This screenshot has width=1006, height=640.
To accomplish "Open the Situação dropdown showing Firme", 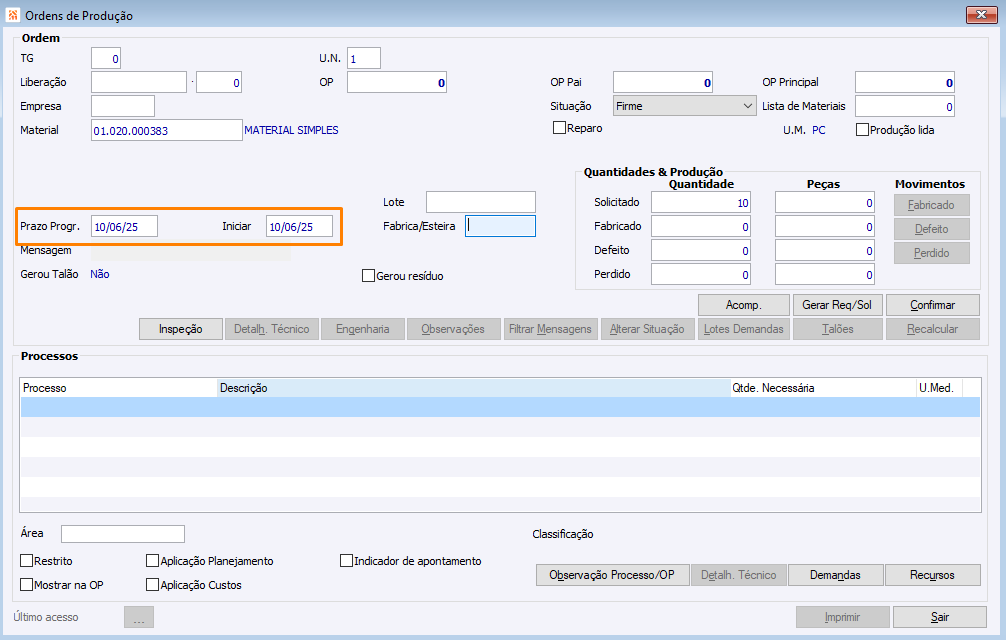I will point(684,106).
